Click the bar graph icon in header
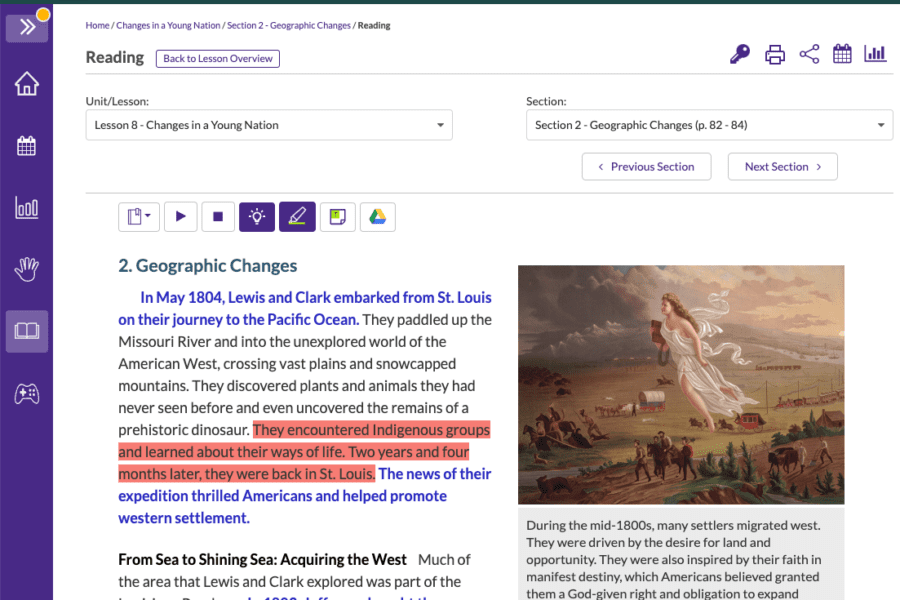900x600 pixels. [875, 54]
